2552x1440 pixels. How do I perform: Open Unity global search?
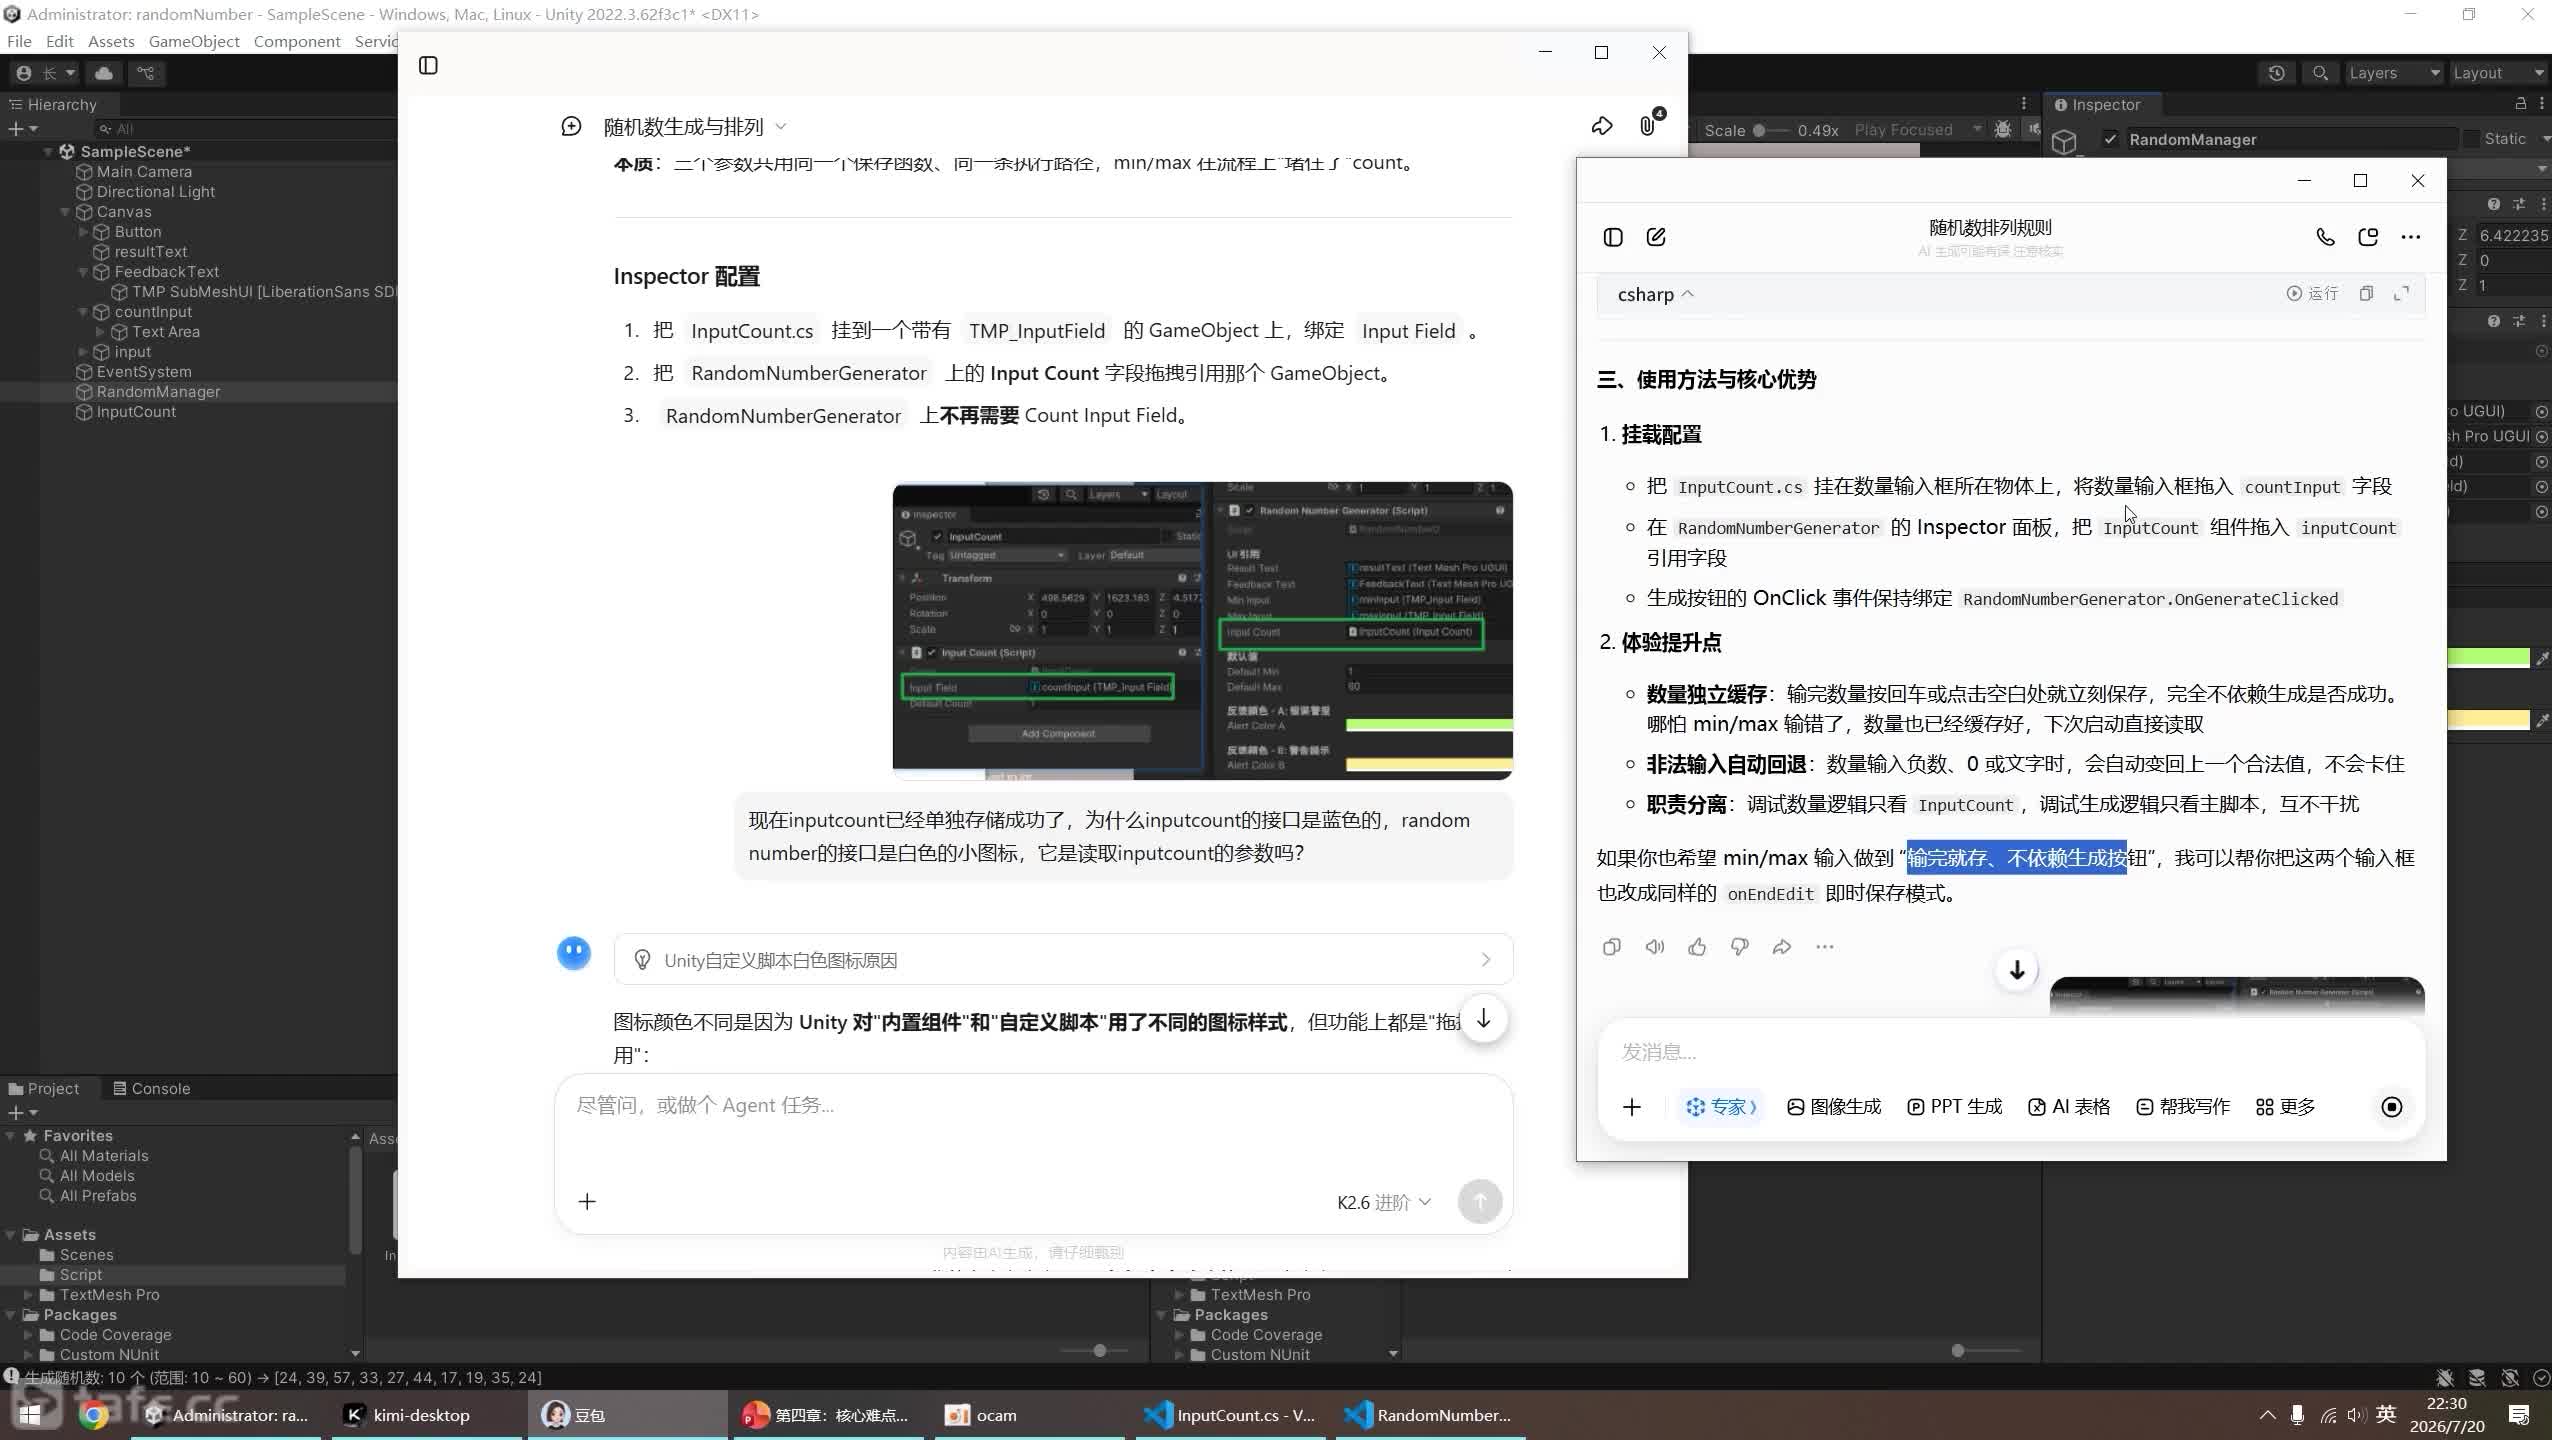tap(2320, 73)
